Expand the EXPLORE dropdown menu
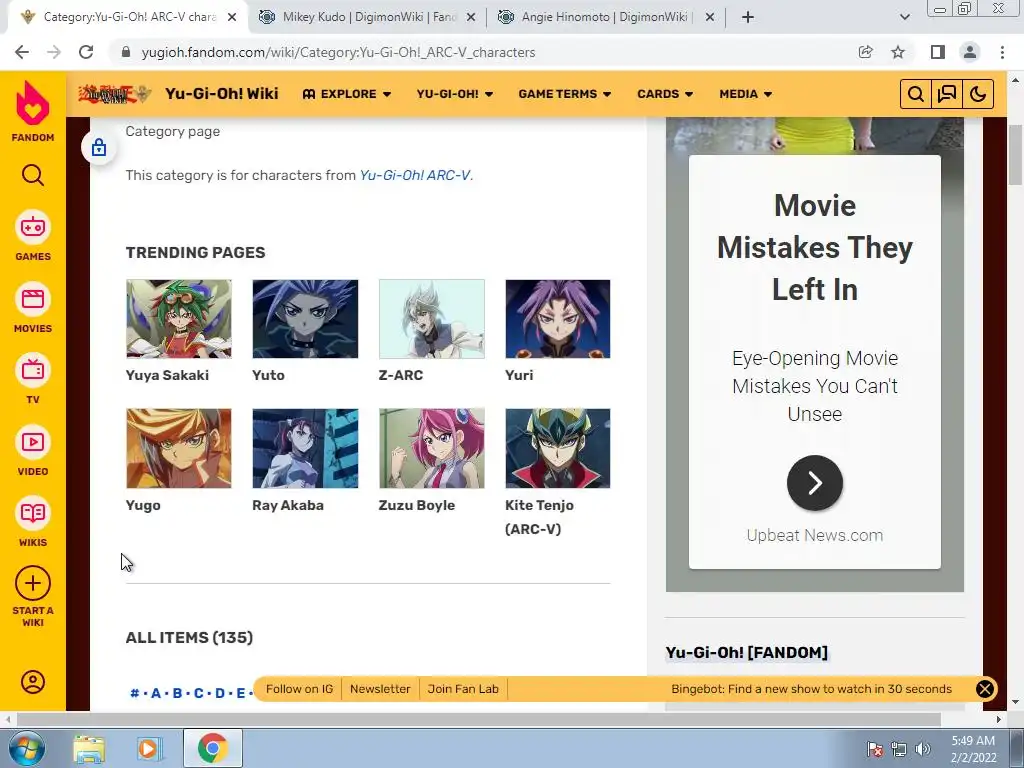Screen dimensions: 1024x768 [x=347, y=94]
